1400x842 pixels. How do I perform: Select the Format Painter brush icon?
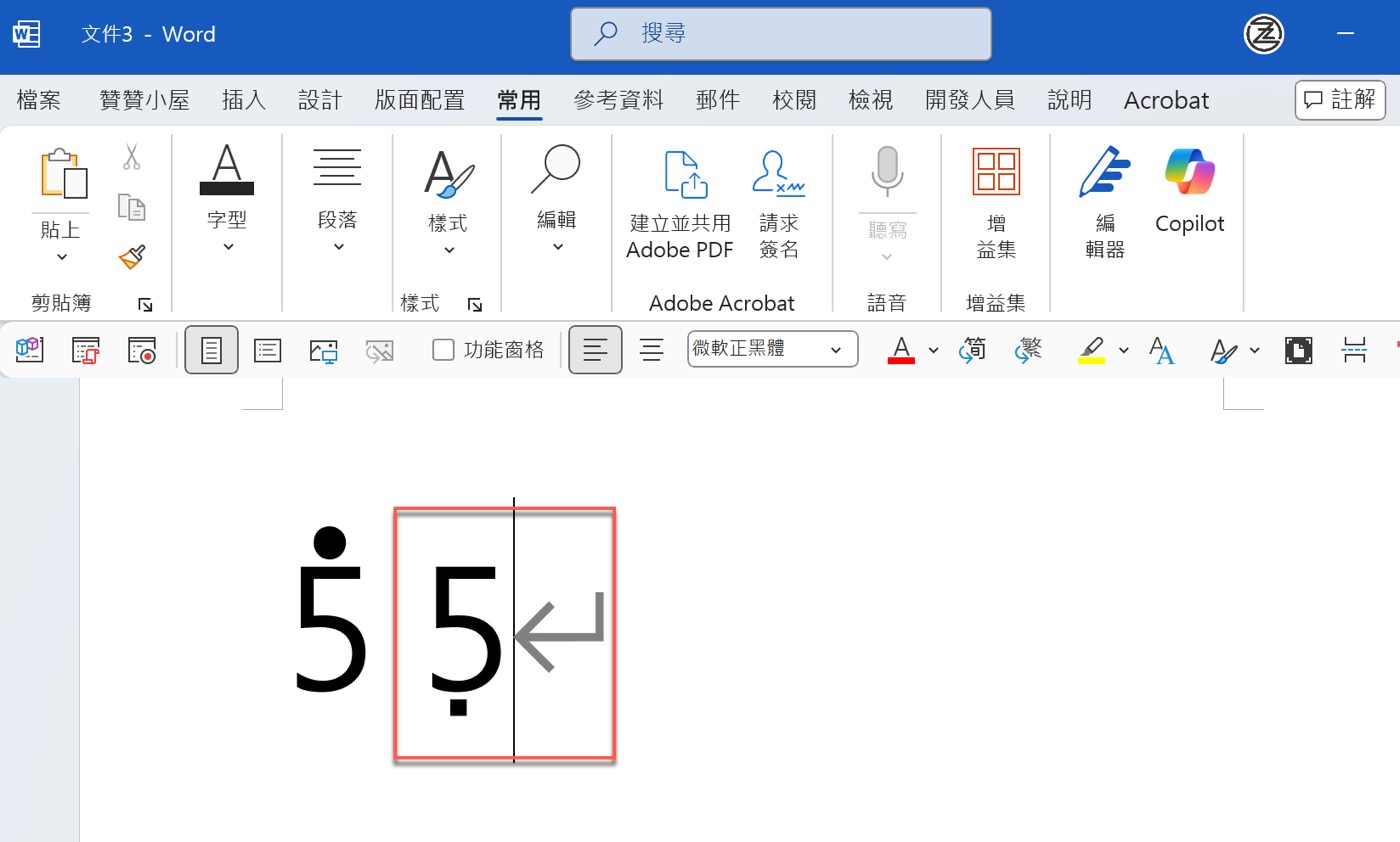point(131,258)
